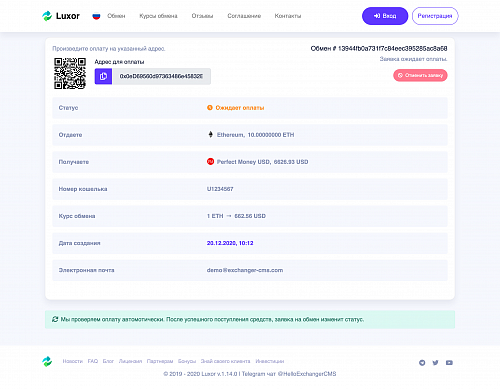Click the footer Luxor logo
This screenshot has width=500, height=389.
coord(47,361)
